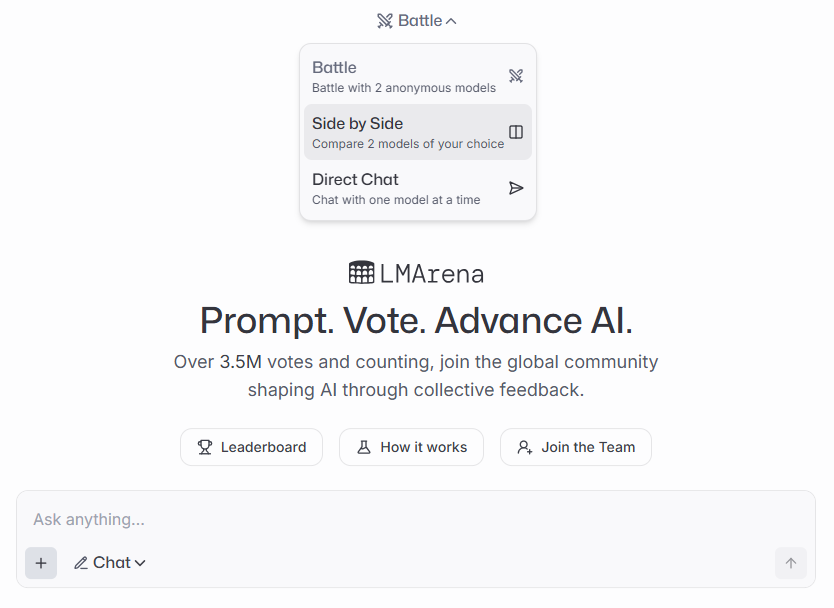Image resolution: width=834 pixels, height=608 pixels.
Task: Click the LMArena grid logo icon
Action: 361,273
